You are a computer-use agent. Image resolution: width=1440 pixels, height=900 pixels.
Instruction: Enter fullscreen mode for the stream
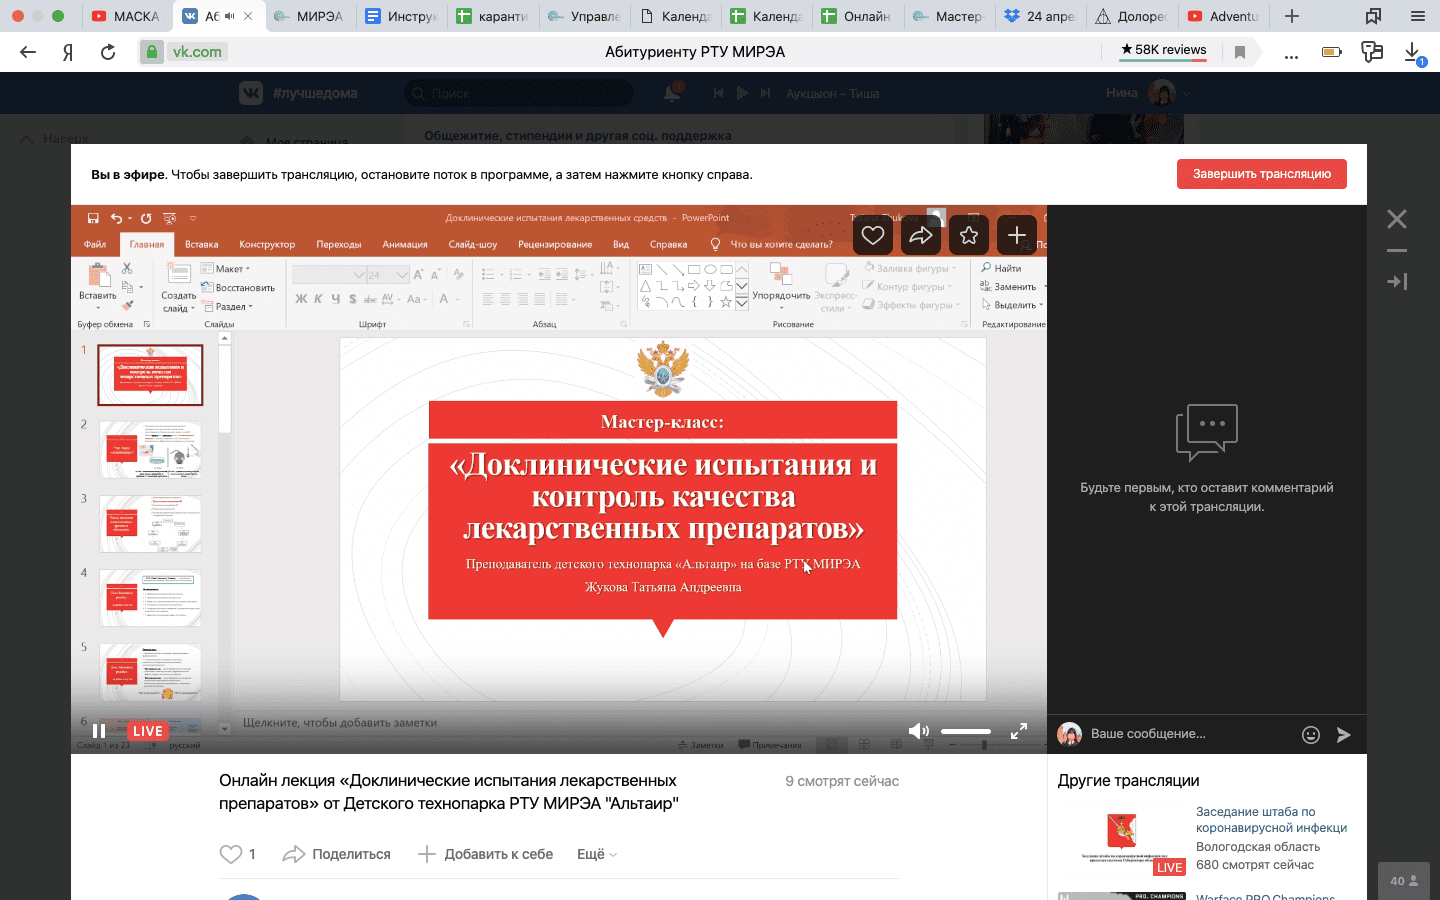1019,731
